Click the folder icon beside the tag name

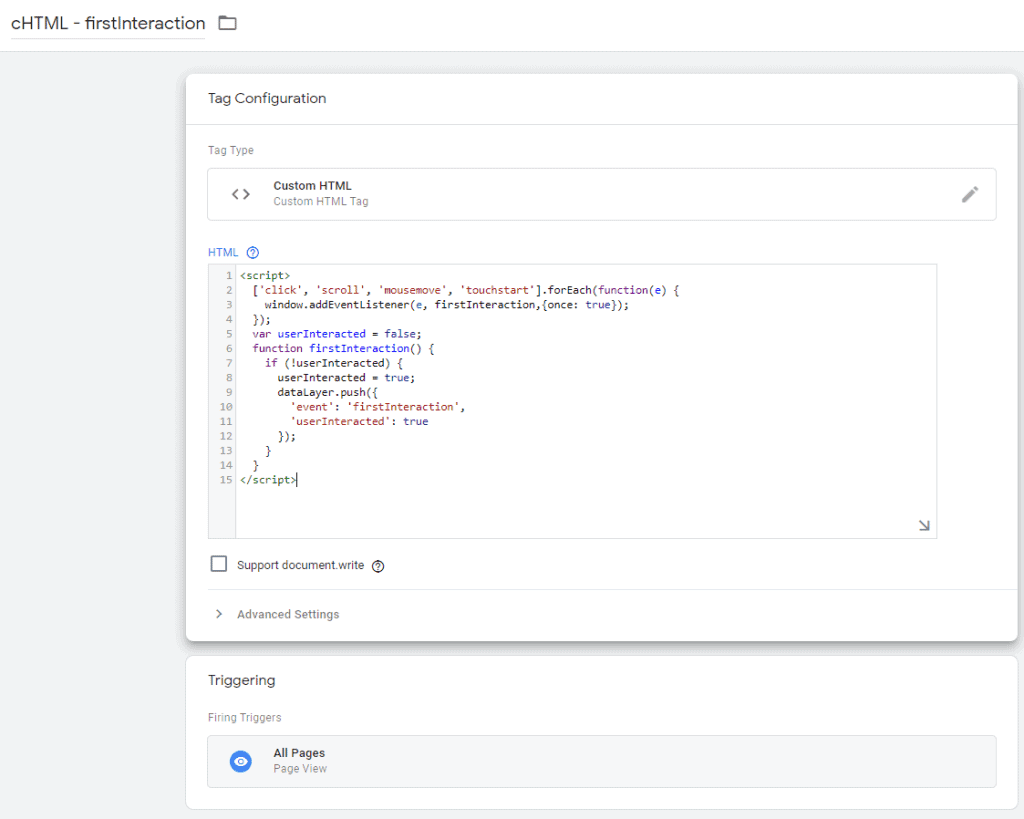228,23
